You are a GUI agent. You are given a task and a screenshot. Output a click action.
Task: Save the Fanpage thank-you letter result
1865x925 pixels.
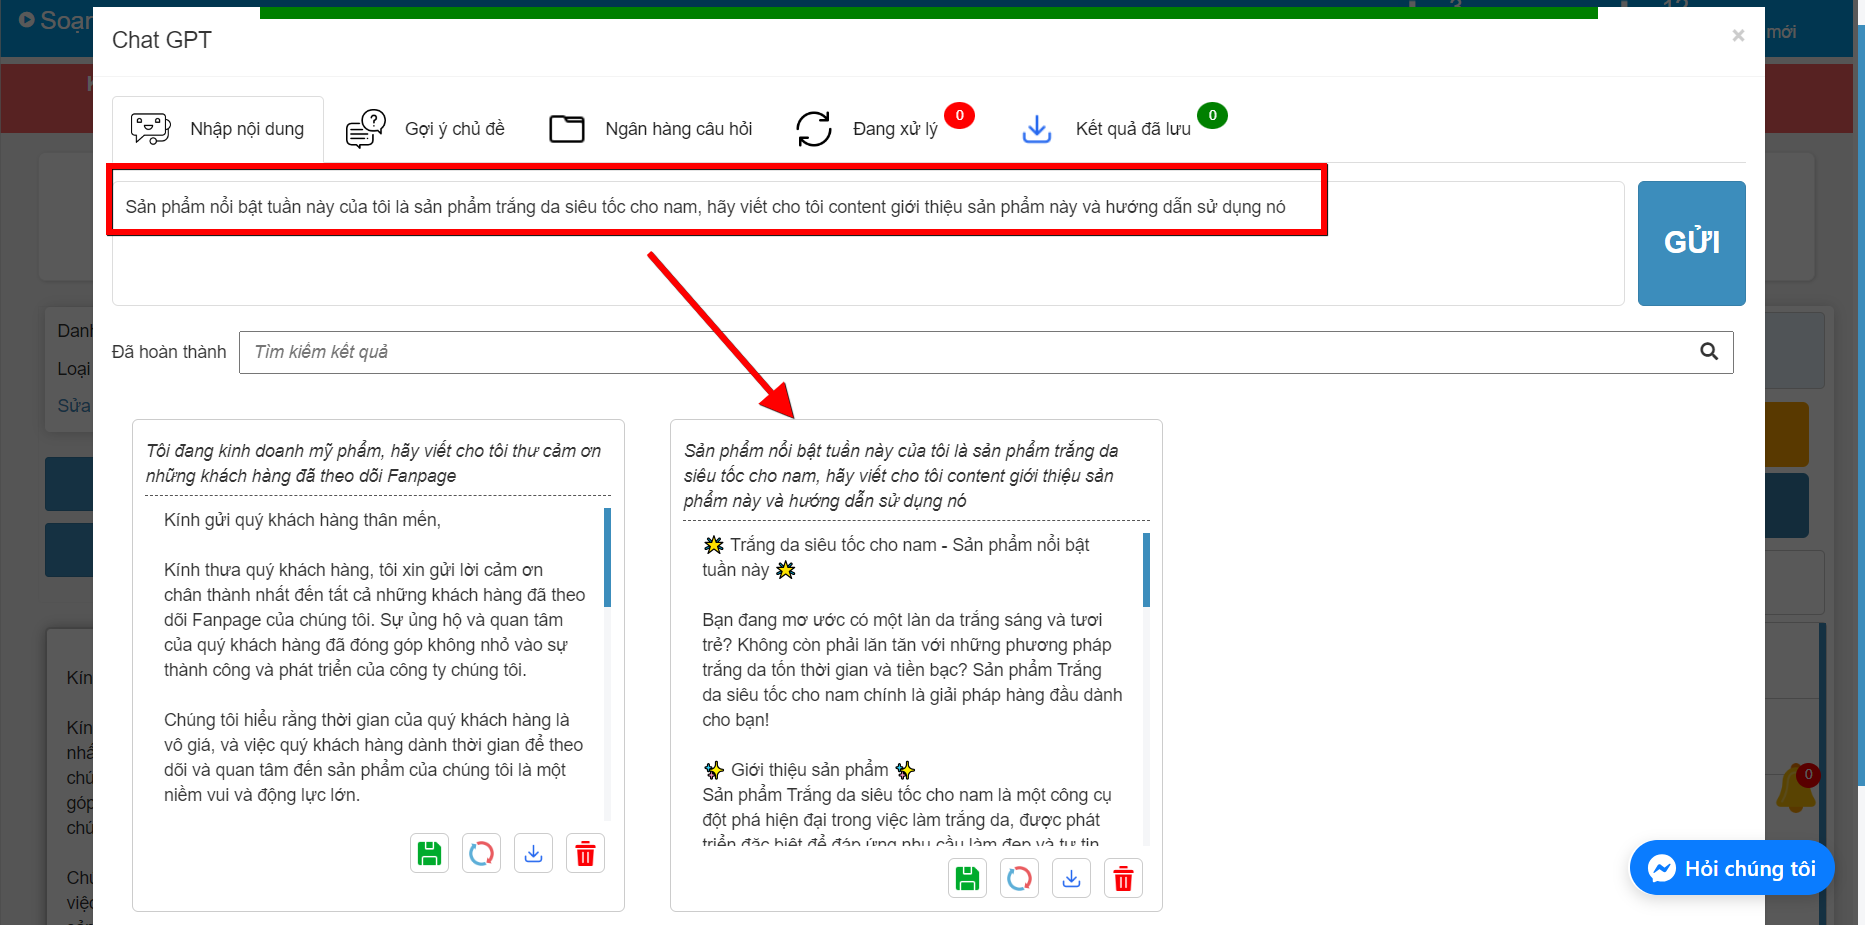pos(430,854)
